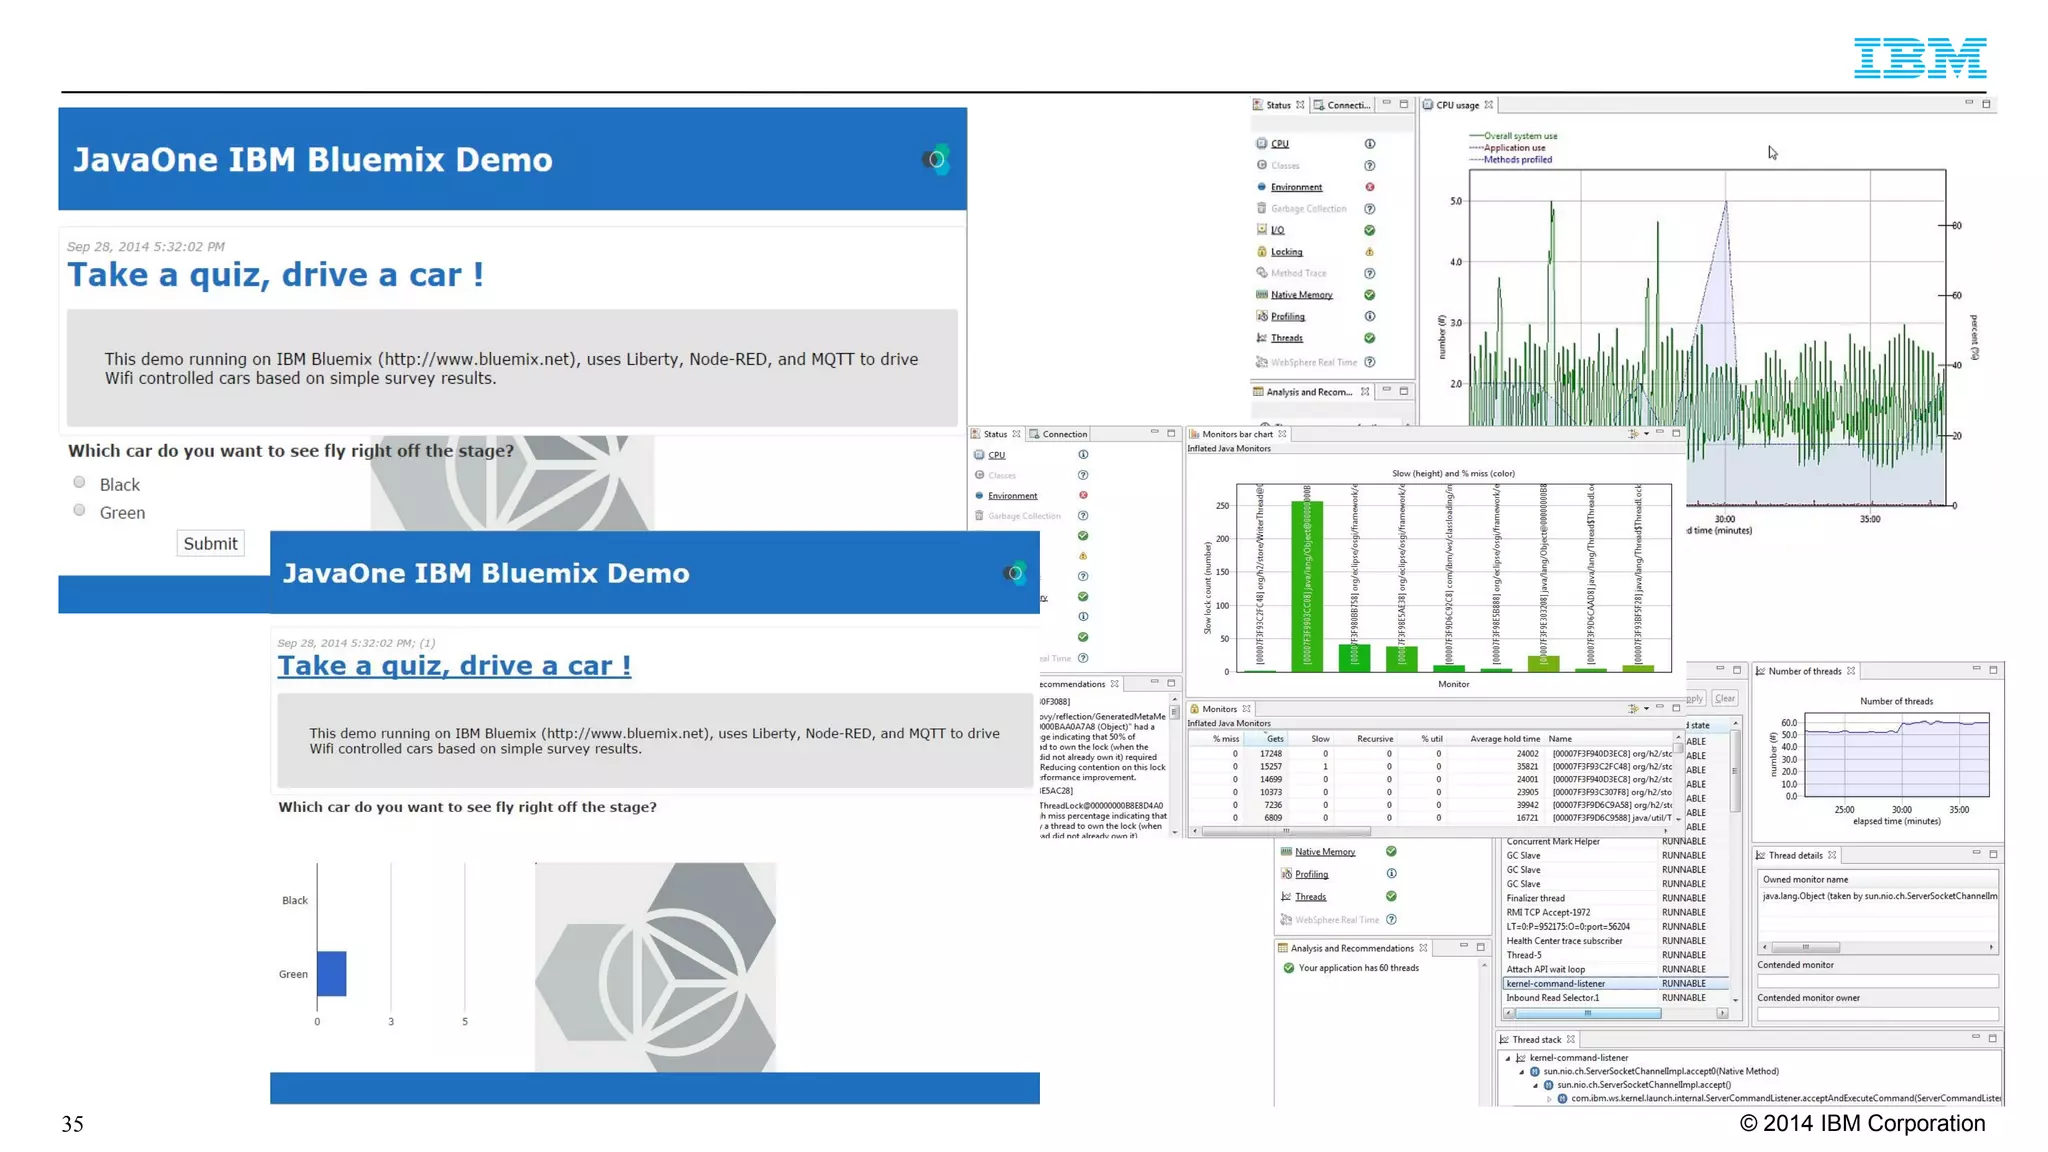Open the underlined Take a quiz link
Screen dimensions: 2048x1152
[454, 665]
